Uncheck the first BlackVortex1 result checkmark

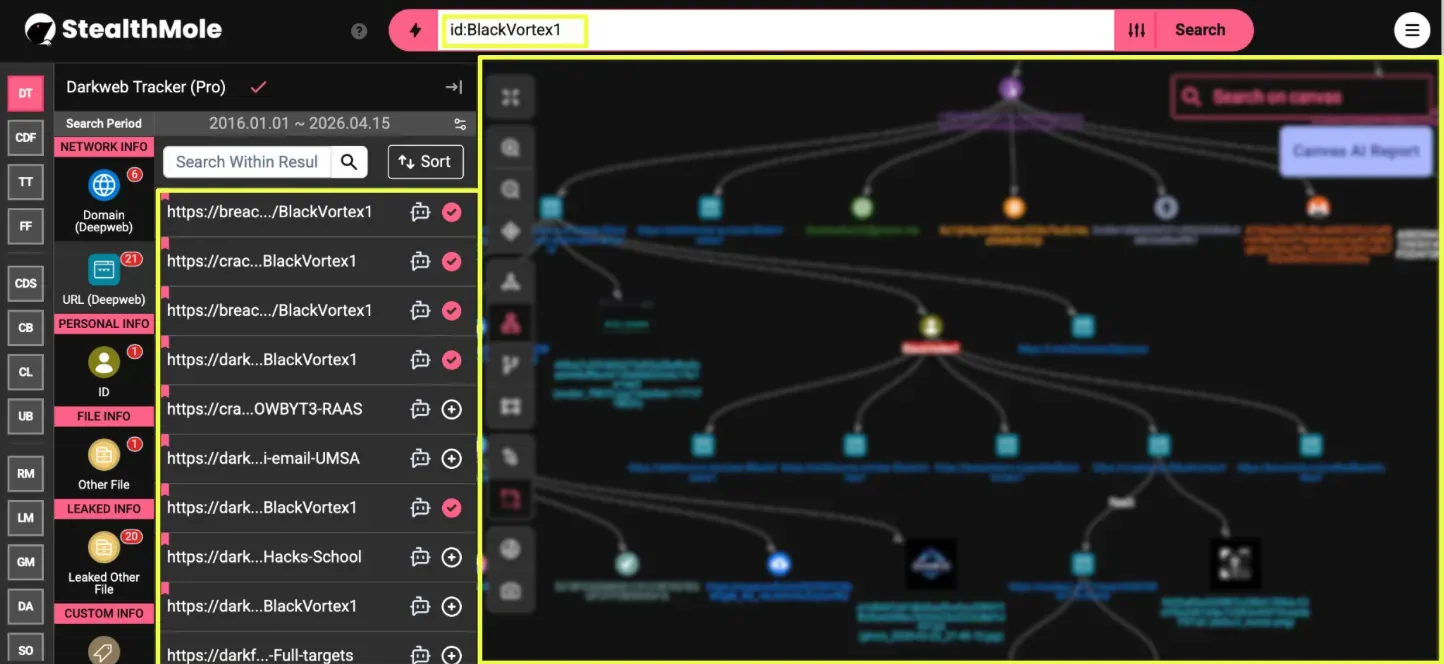(451, 212)
